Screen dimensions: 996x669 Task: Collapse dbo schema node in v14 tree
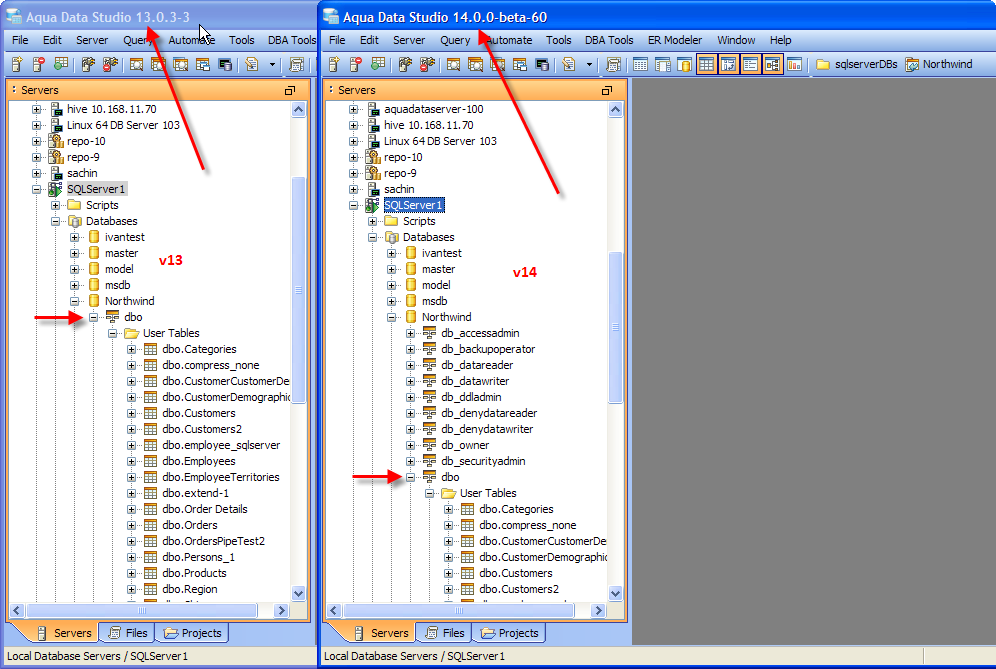pos(410,477)
